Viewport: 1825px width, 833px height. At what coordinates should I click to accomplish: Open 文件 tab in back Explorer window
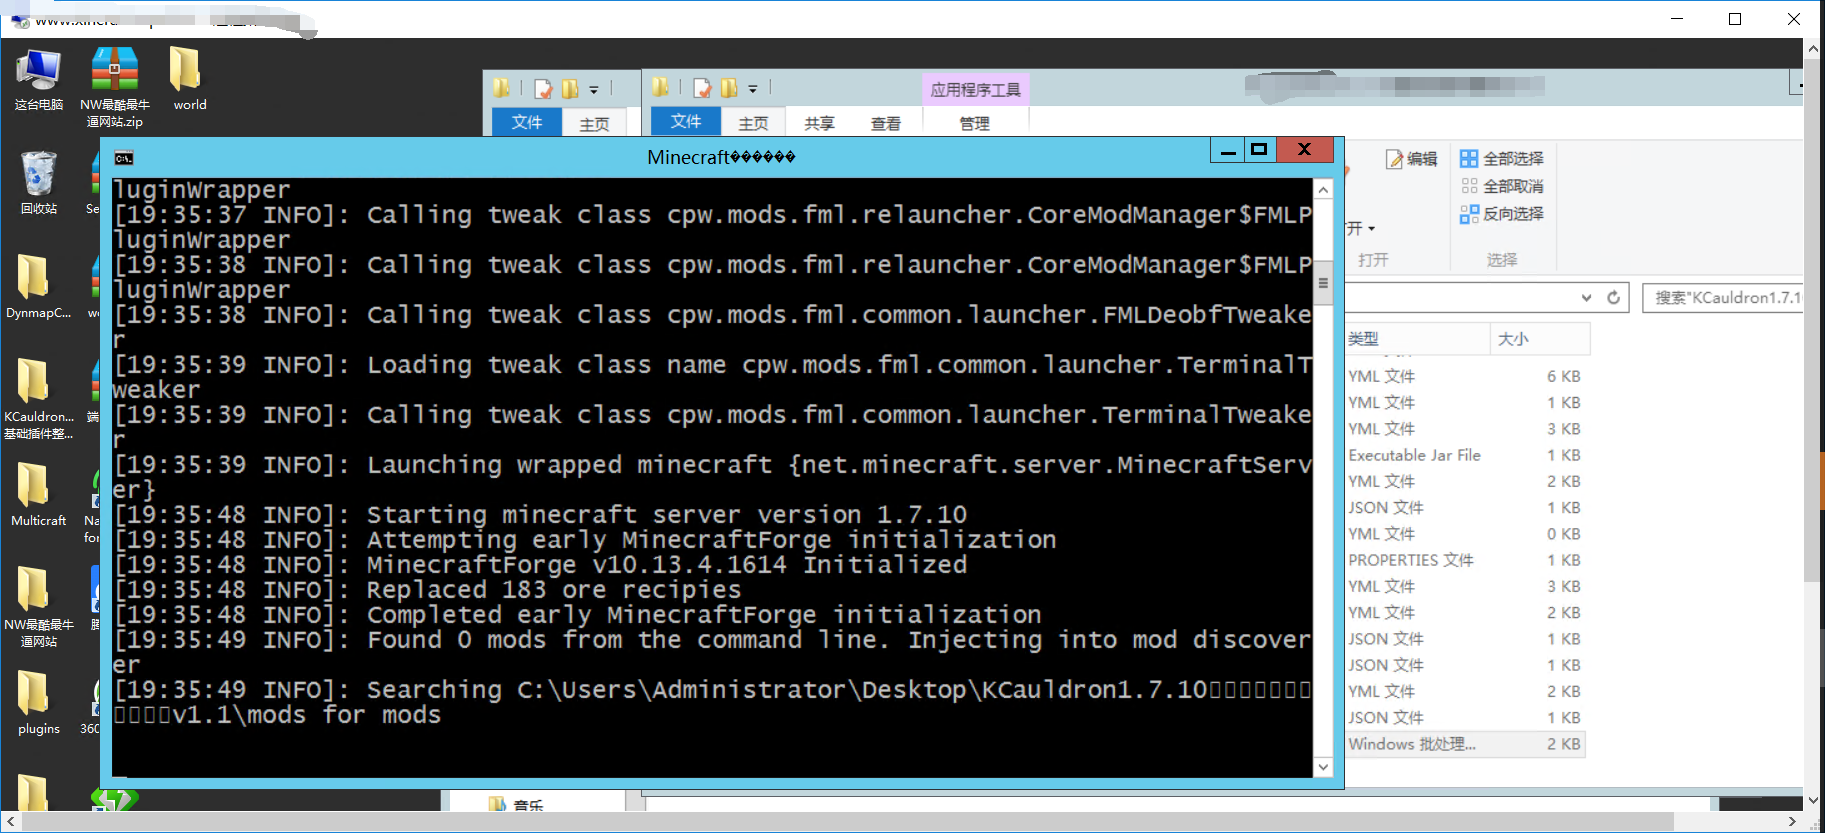click(x=527, y=122)
